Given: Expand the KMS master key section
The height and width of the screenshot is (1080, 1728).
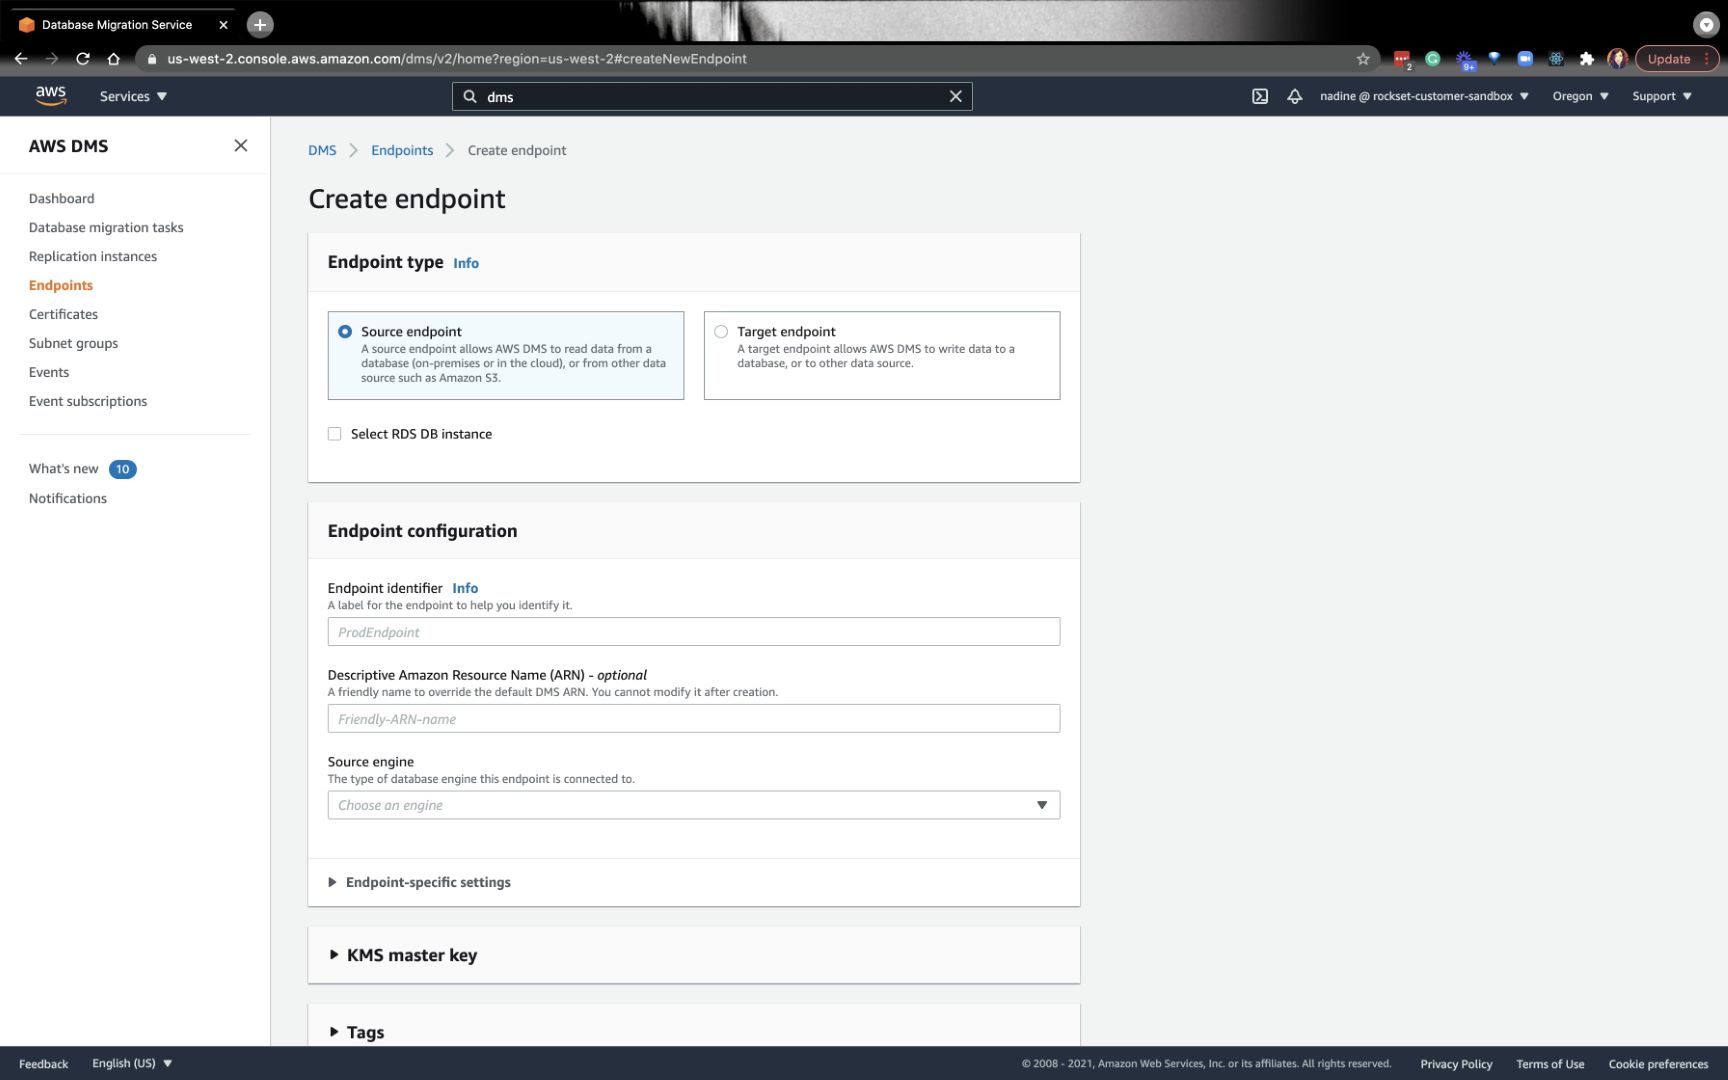Looking at the screenshot, I should [403, 955].
